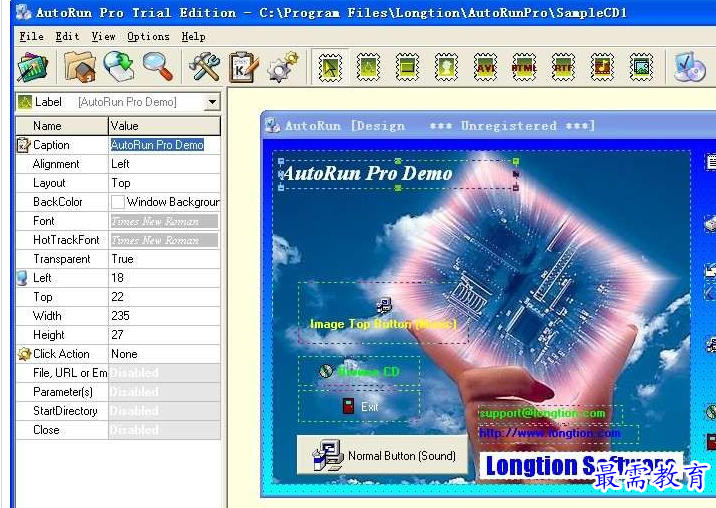Screen dimensions: 716x508
Task: Open the hammer and wrench tools icon
Action: pyautogui.click(x=204, y=67)
